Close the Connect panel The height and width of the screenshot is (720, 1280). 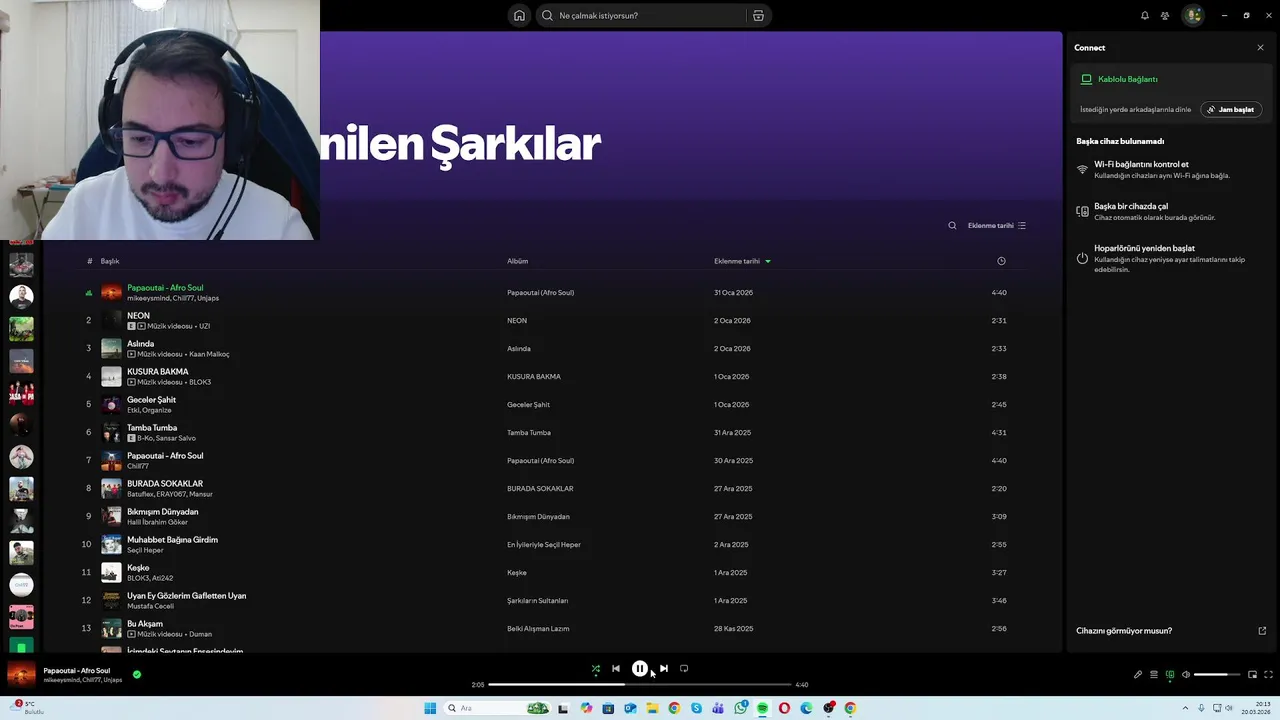click(x=1260, y=48)
